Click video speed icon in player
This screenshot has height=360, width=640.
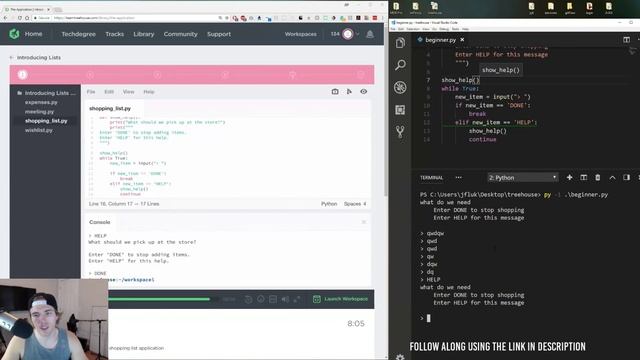(261, 299)
